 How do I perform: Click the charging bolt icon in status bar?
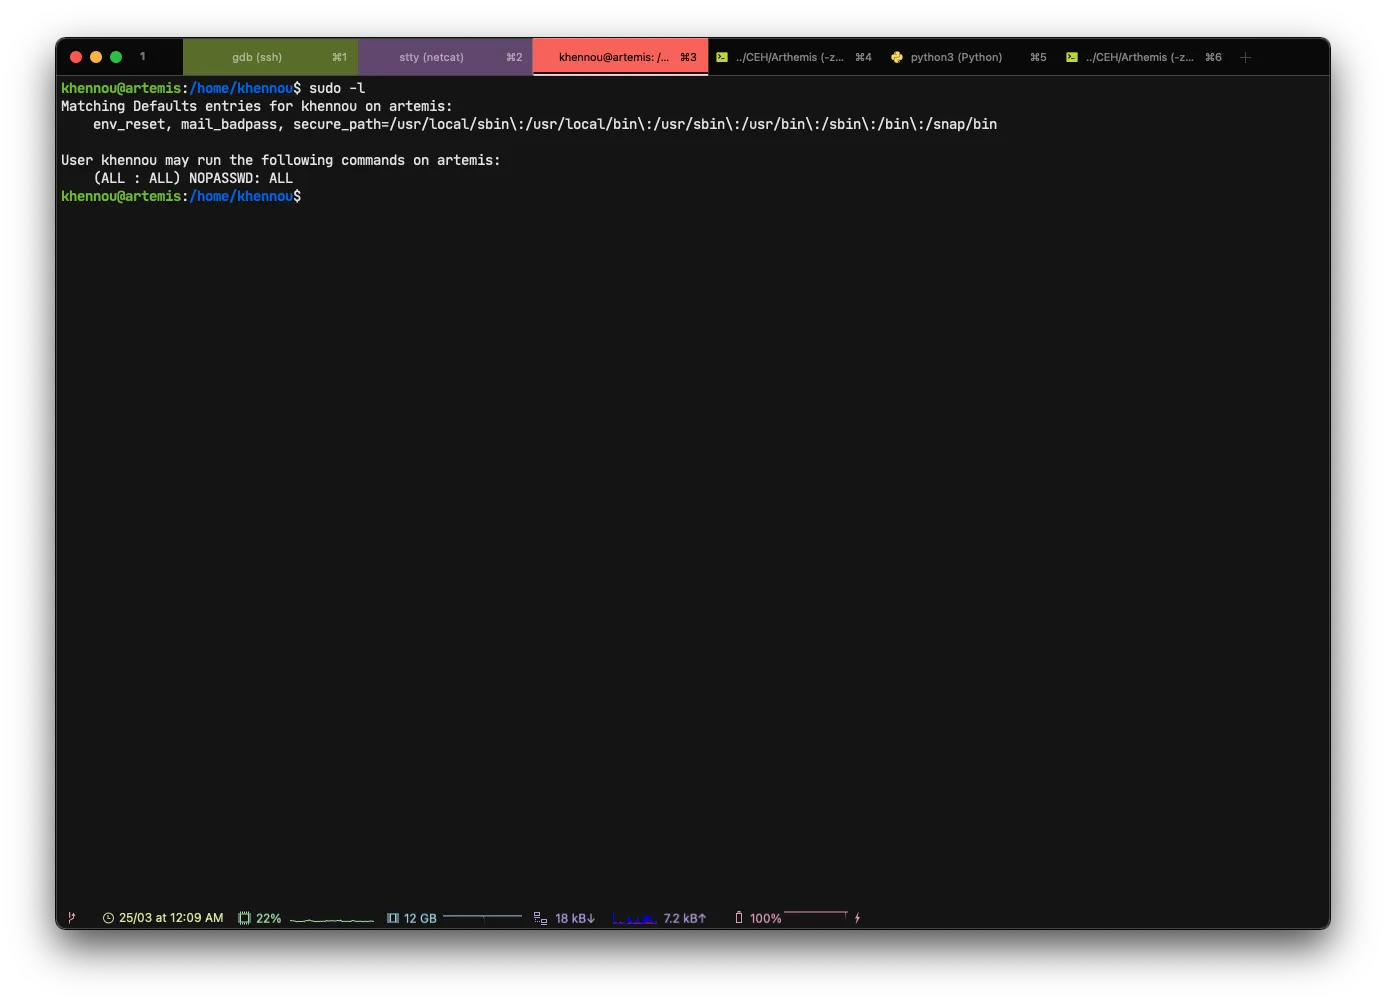(857, 918)
